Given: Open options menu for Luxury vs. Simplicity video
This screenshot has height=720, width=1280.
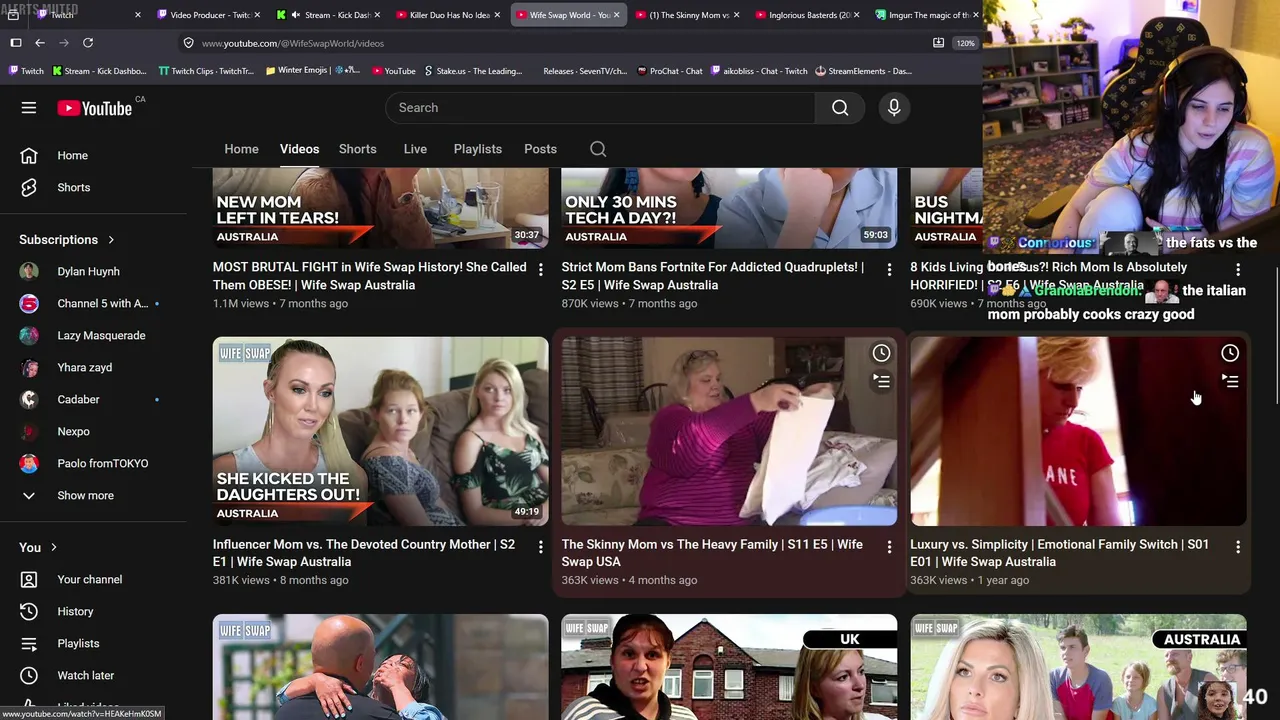Looking at the screenshot, I should 1238,547.
